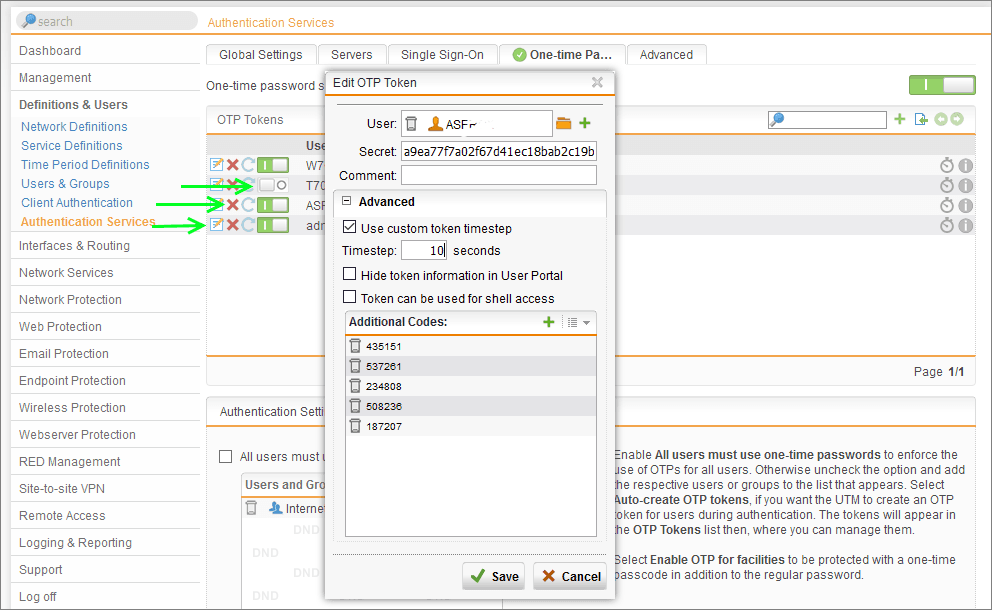Expand Network Protection menu section
992x610 pixels.
[70, 300]
